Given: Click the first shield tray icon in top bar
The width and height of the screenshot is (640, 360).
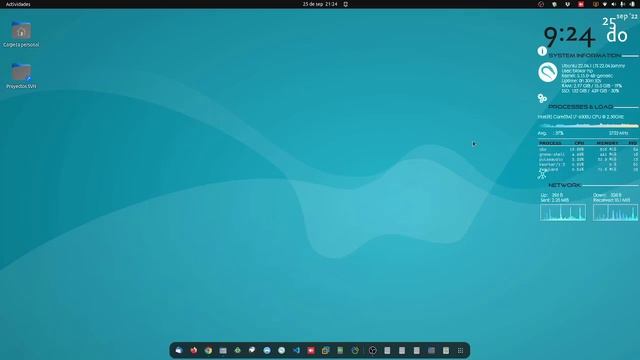Looking at the screenshot, I should [554, 4].
